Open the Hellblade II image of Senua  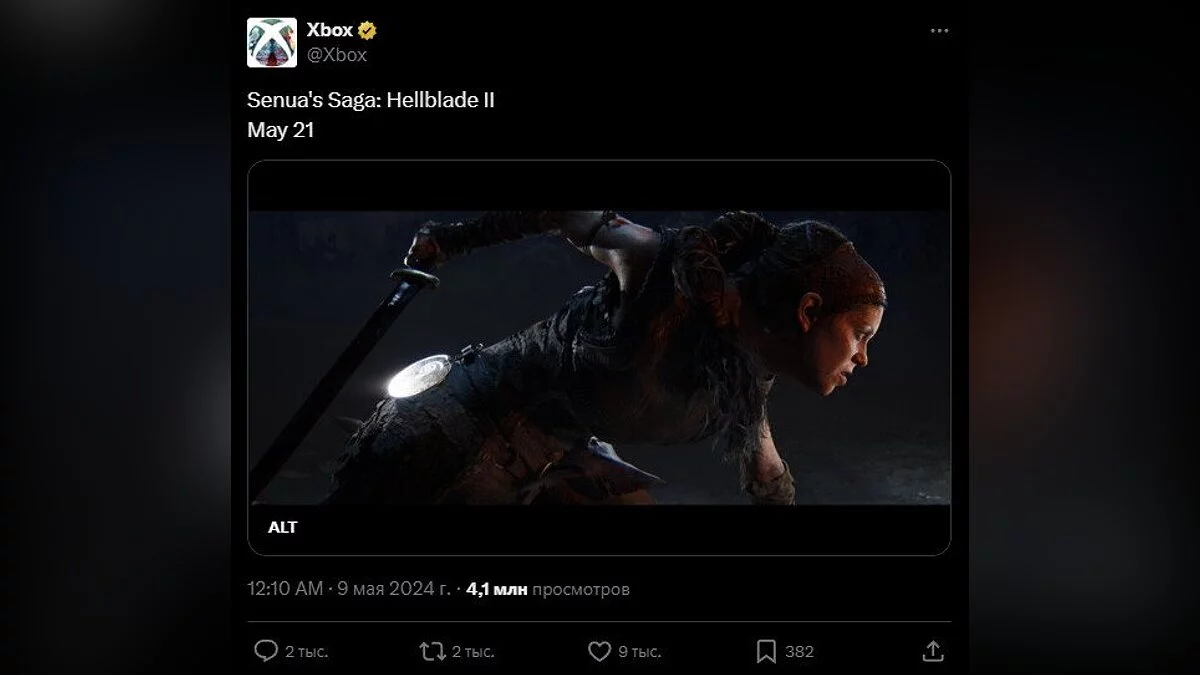click(599, 357)
